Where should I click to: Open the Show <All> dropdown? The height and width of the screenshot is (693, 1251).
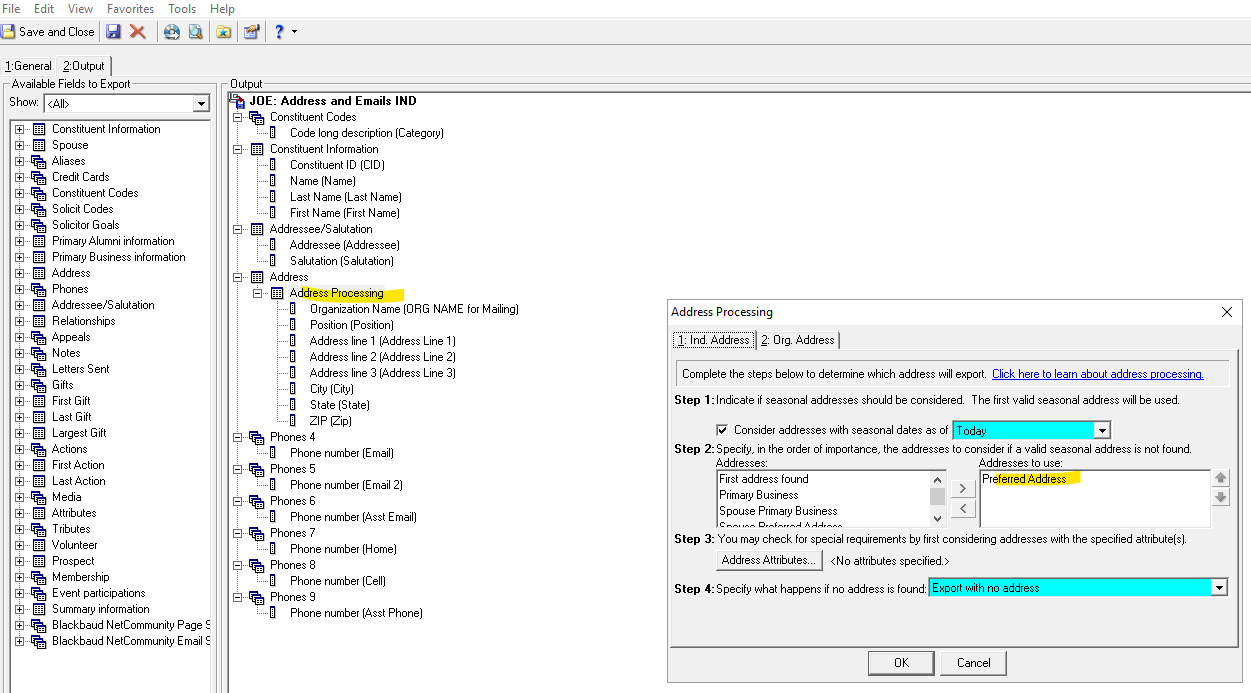click(201, 104)
